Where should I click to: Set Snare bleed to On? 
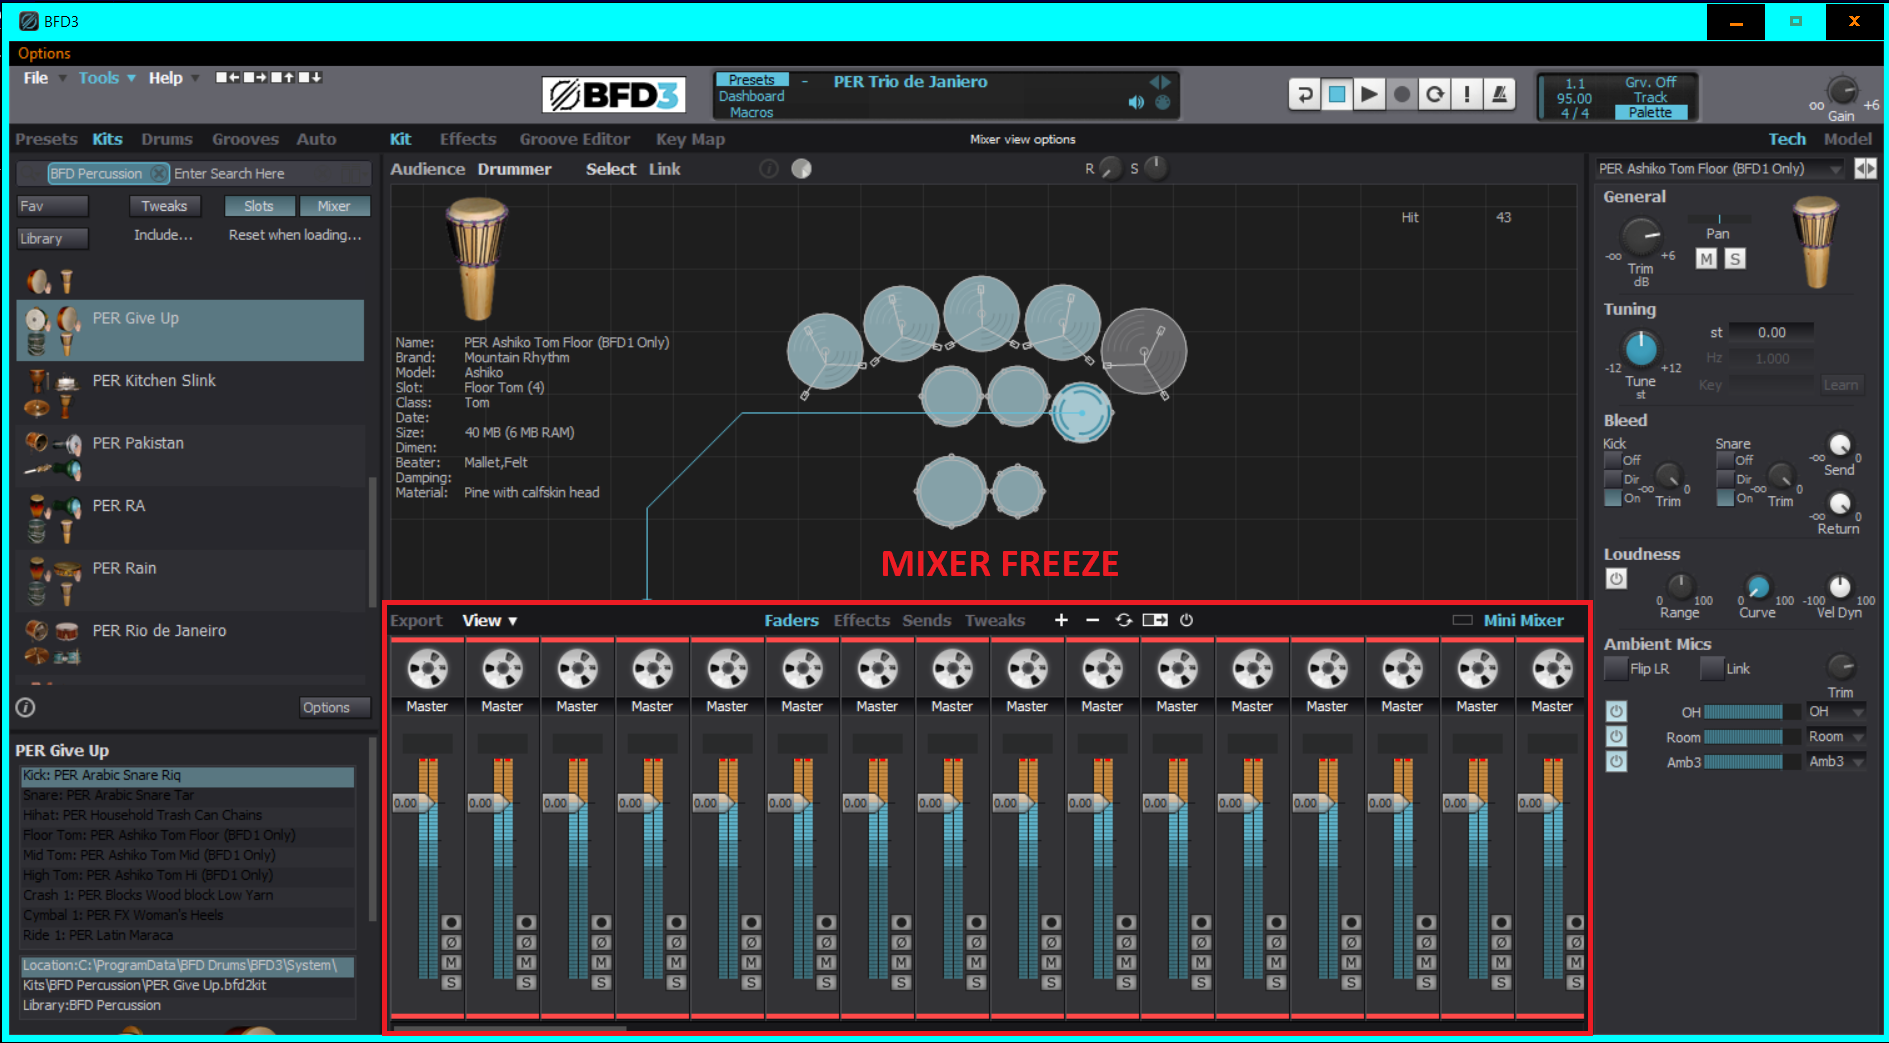[1725, 498]
